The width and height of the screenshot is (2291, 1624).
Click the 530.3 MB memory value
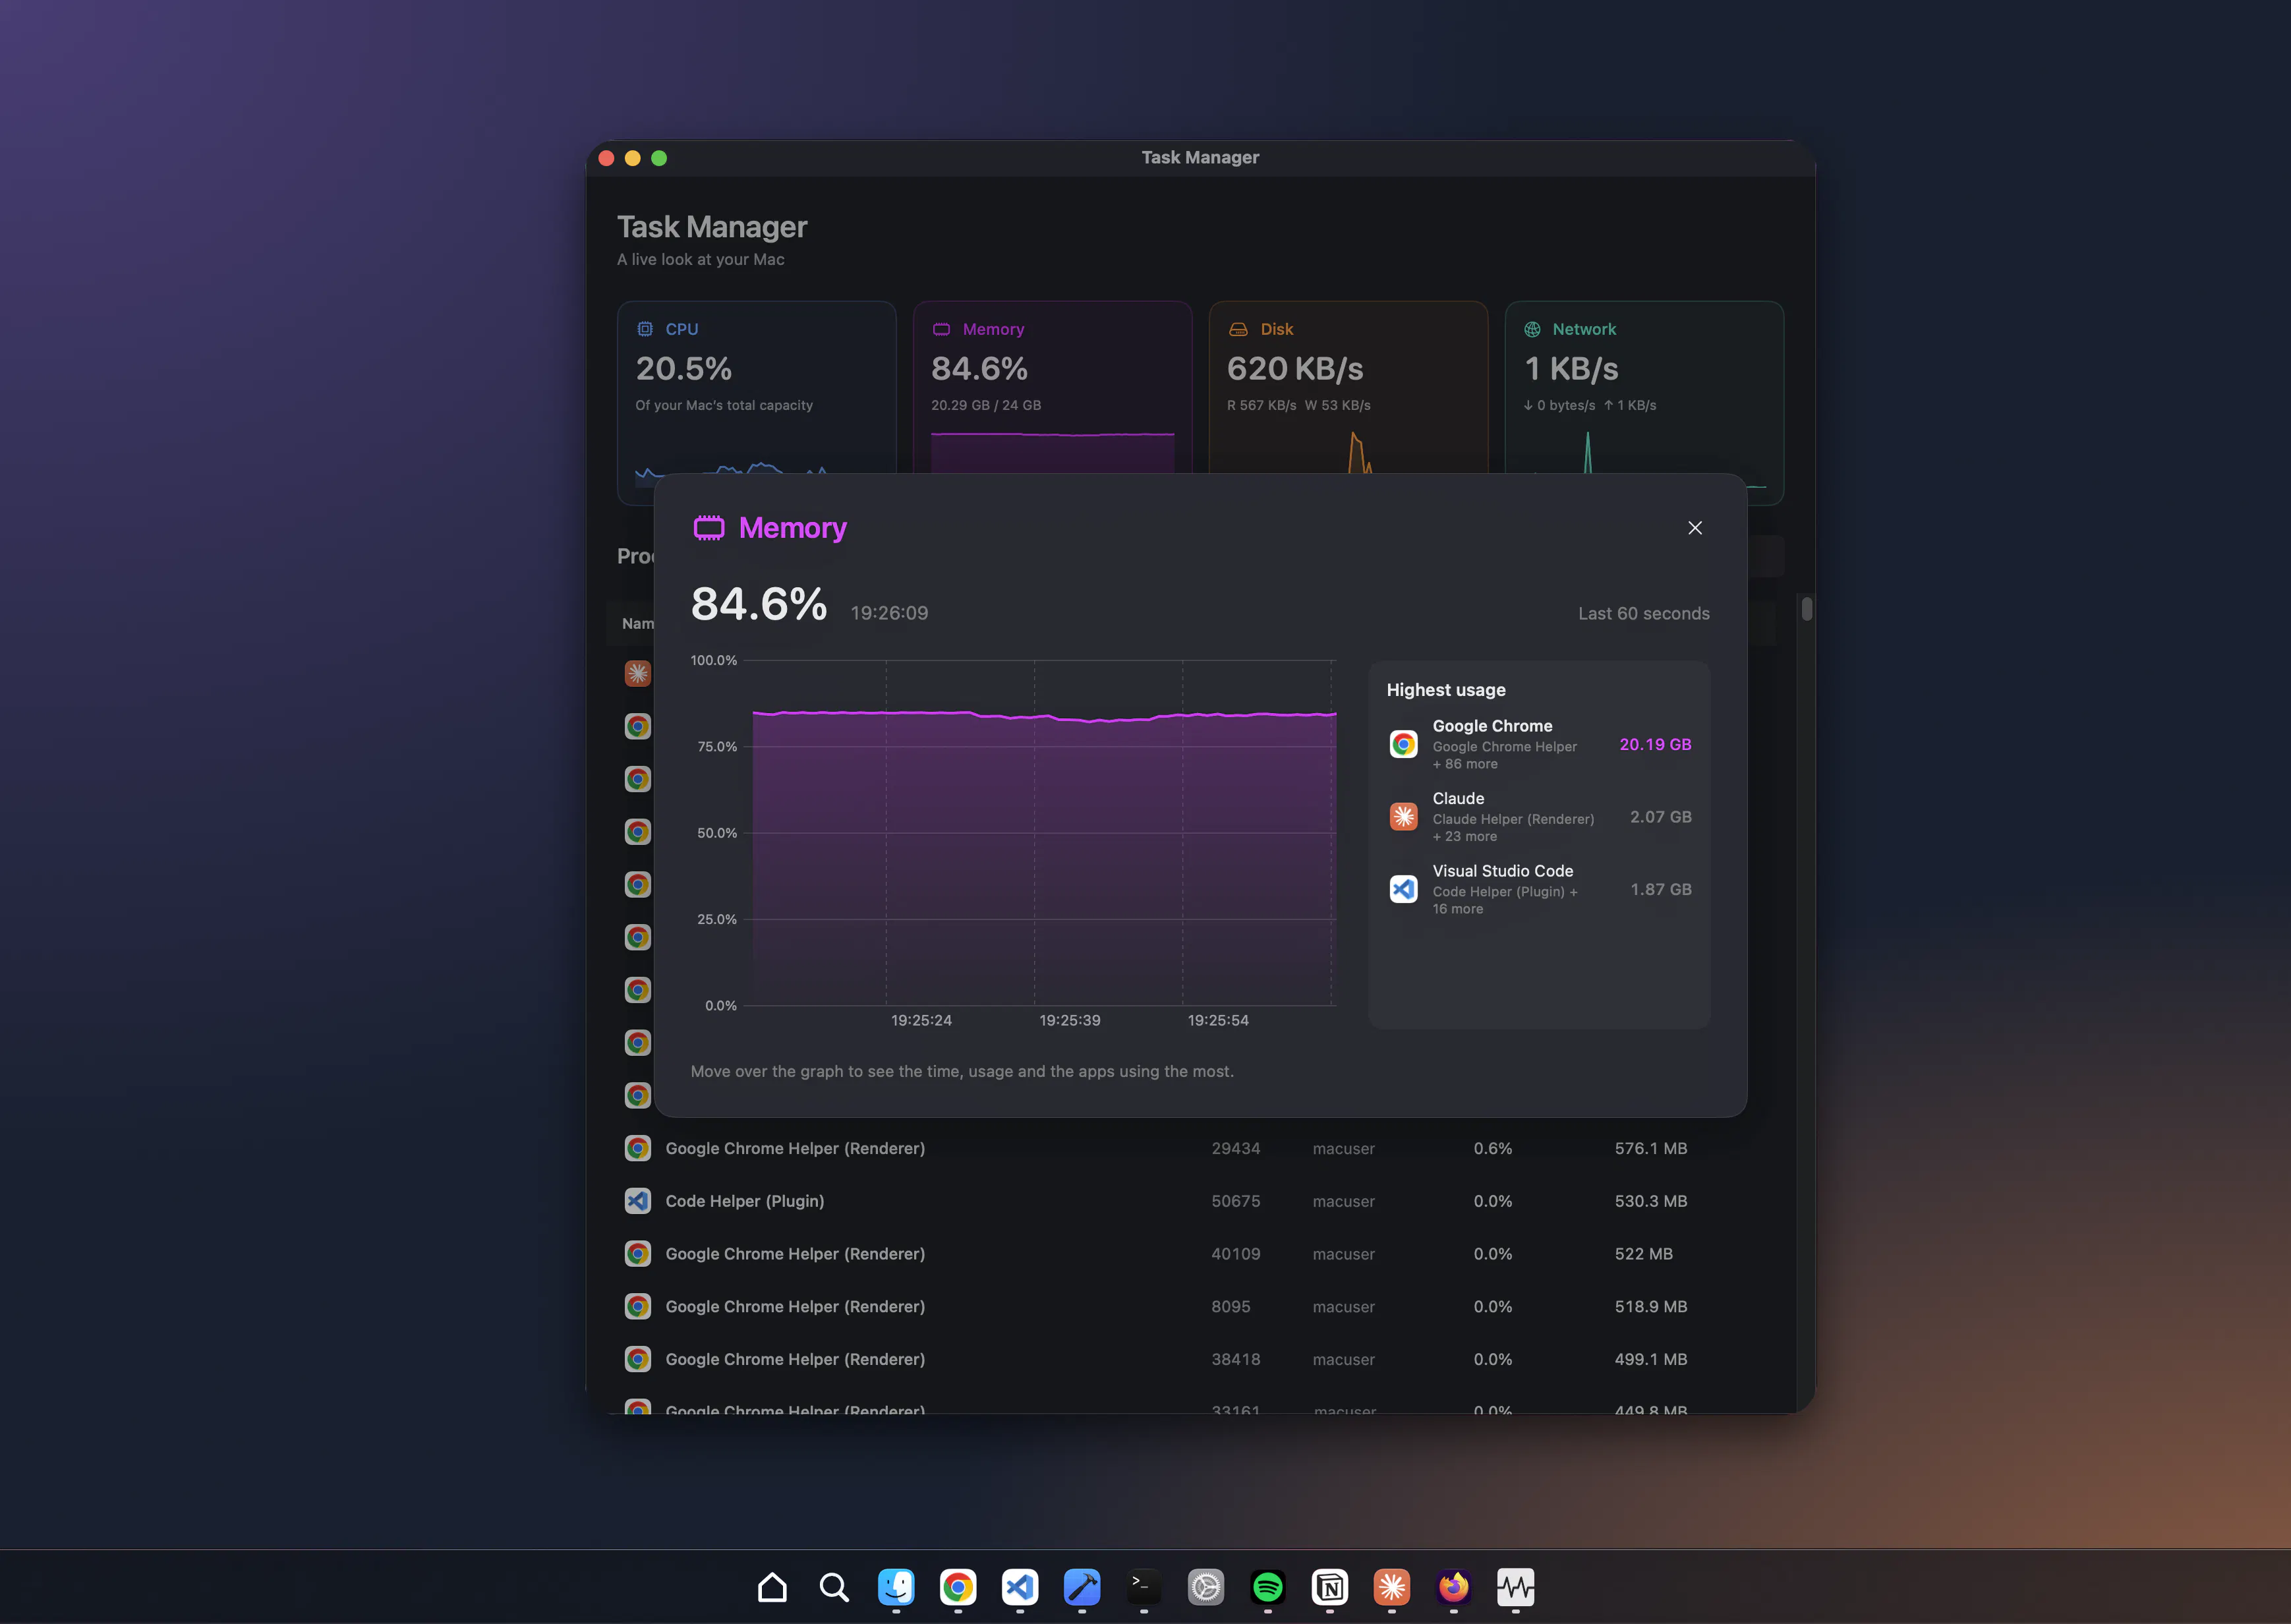pos(1650,1201)
